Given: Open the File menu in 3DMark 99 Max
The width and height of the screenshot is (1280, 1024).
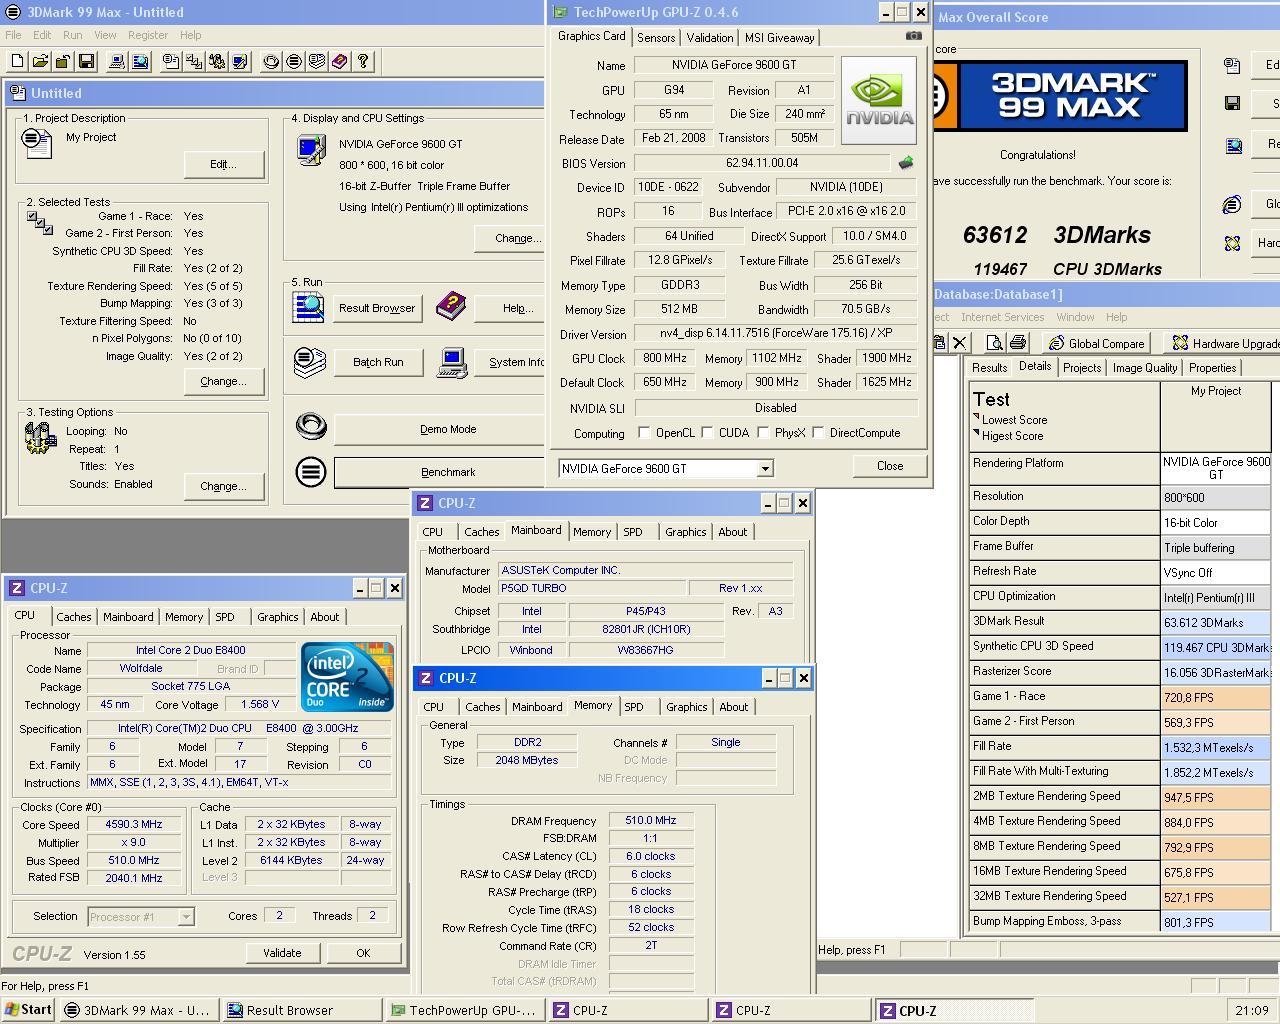Looking at the screenshot, I should (13, 35).
